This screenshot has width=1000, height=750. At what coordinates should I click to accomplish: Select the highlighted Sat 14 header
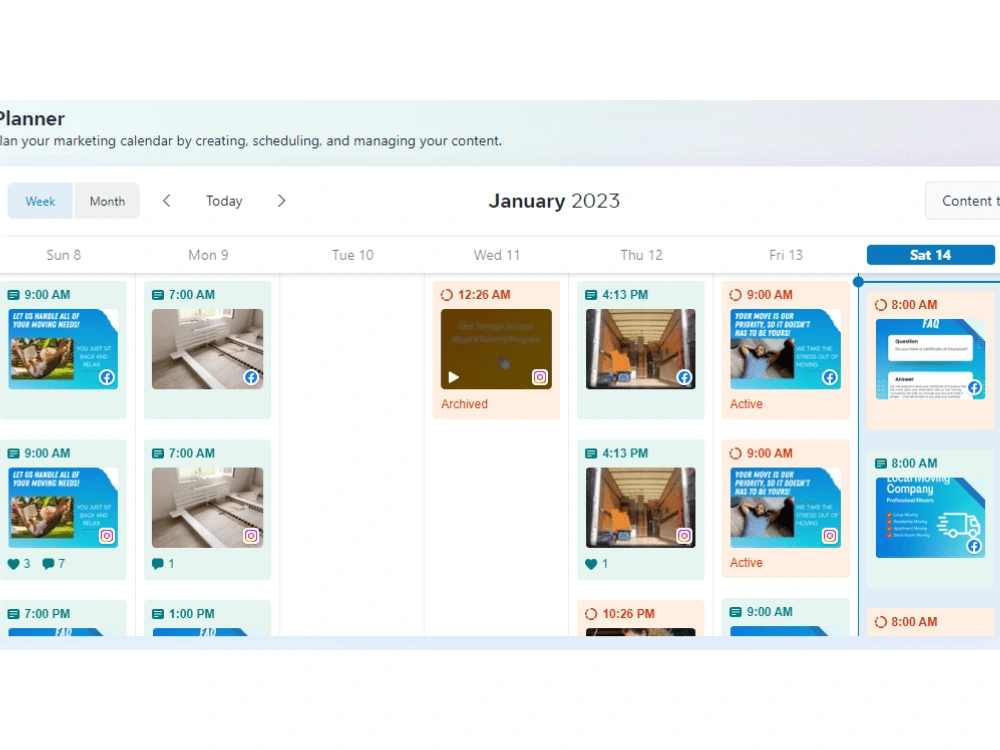point(930,255)
